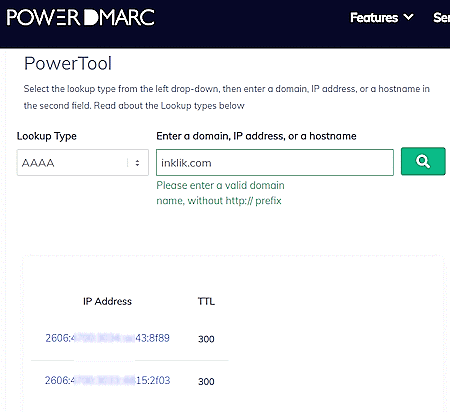Click the domain input field containing inklik.com
The image size is (450, 412).
click(275, 163)
